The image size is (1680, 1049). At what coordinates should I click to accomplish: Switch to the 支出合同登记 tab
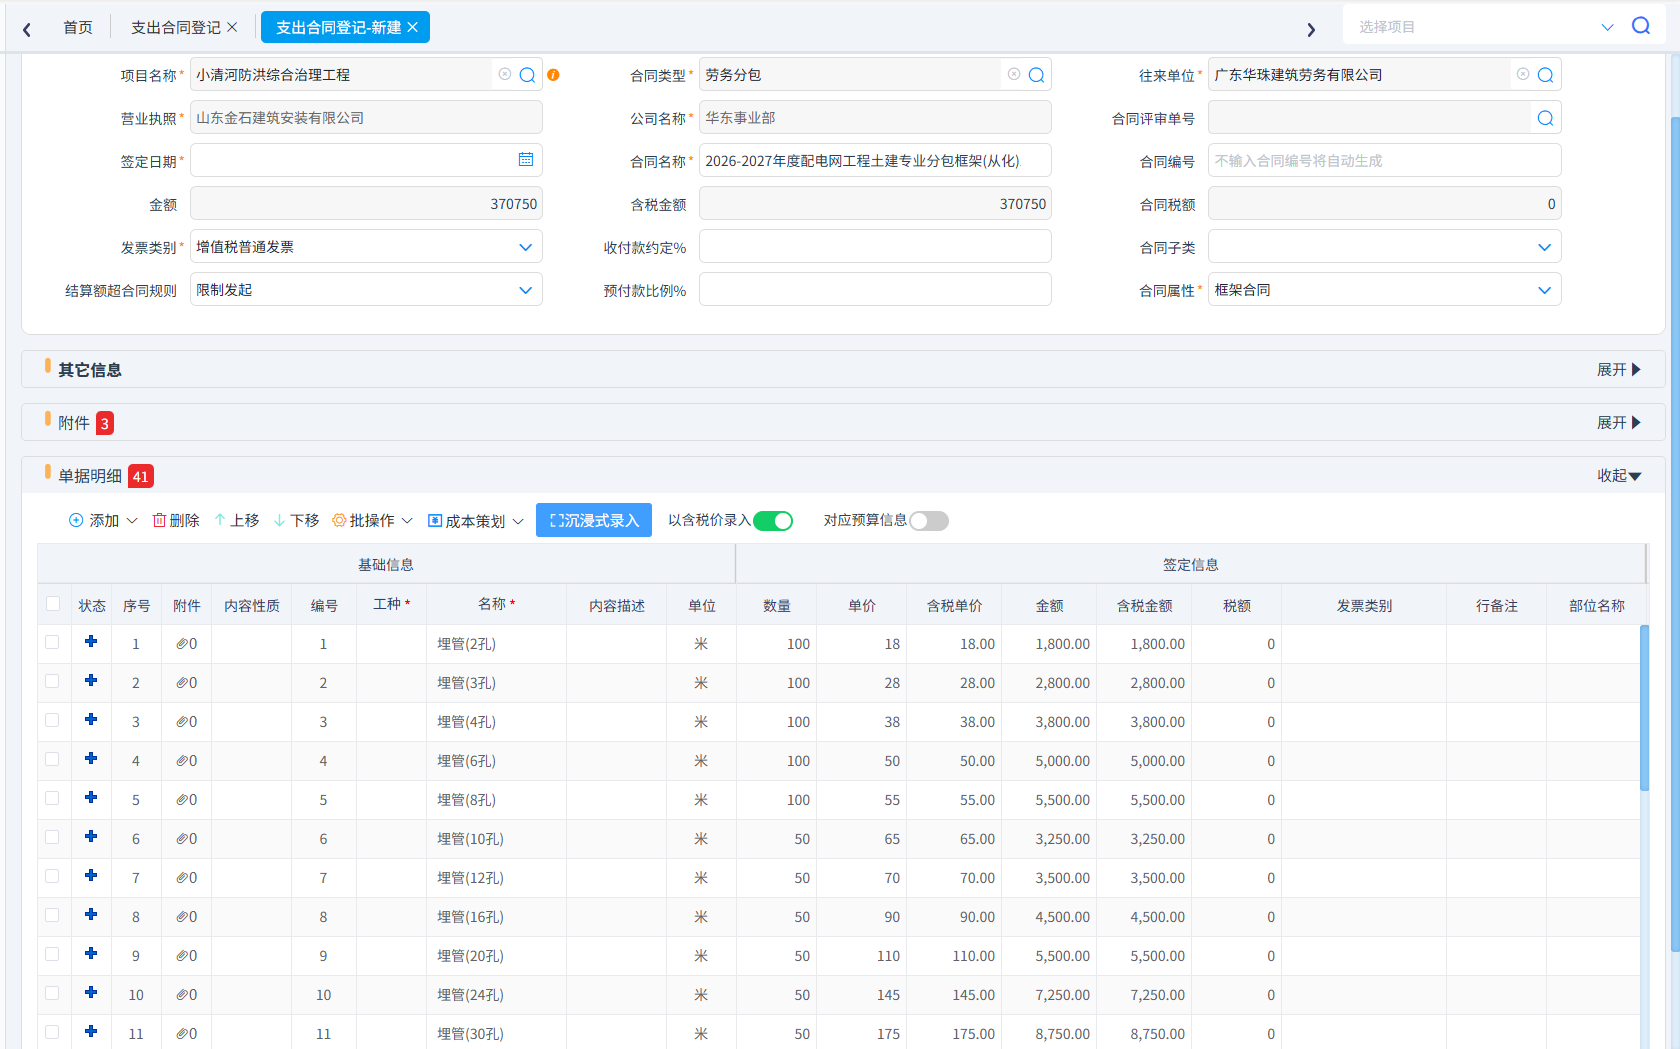(176, 27)
